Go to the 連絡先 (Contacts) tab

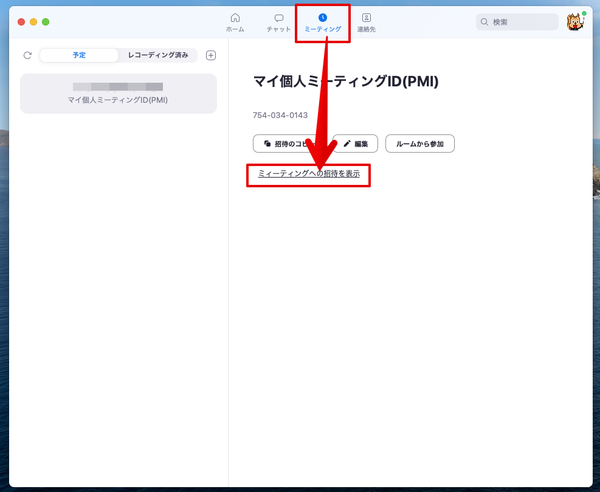tap(367, 22)
